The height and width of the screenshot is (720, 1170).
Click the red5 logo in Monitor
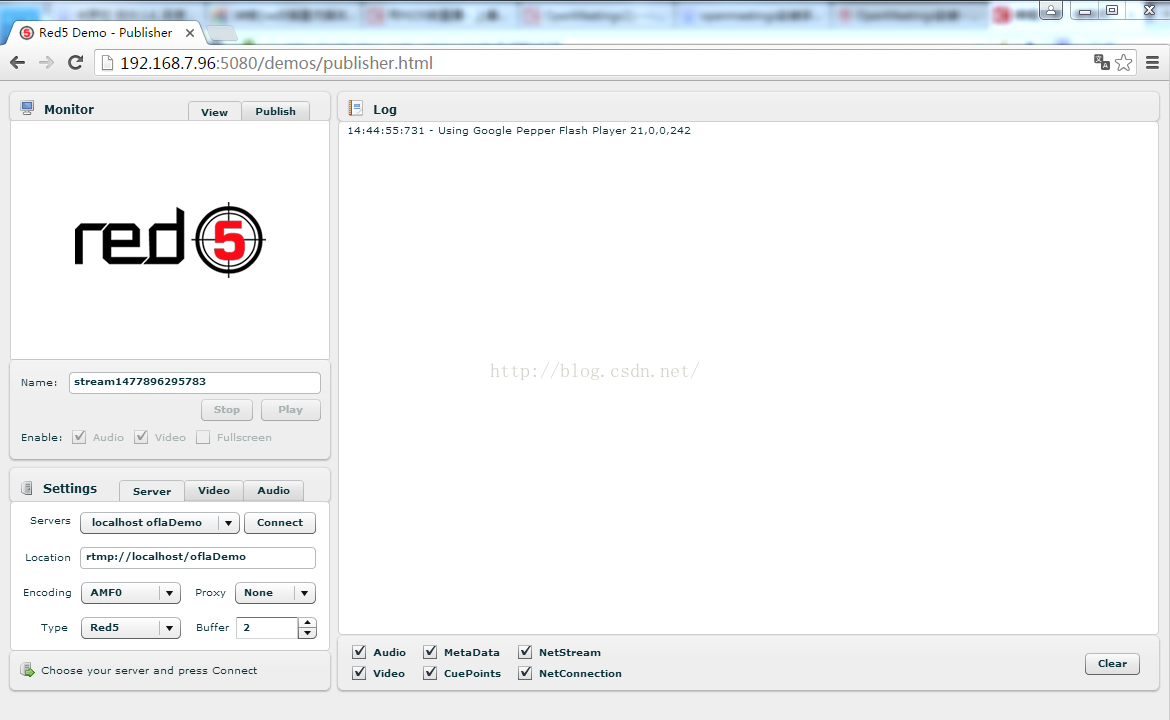coord(169,240)
